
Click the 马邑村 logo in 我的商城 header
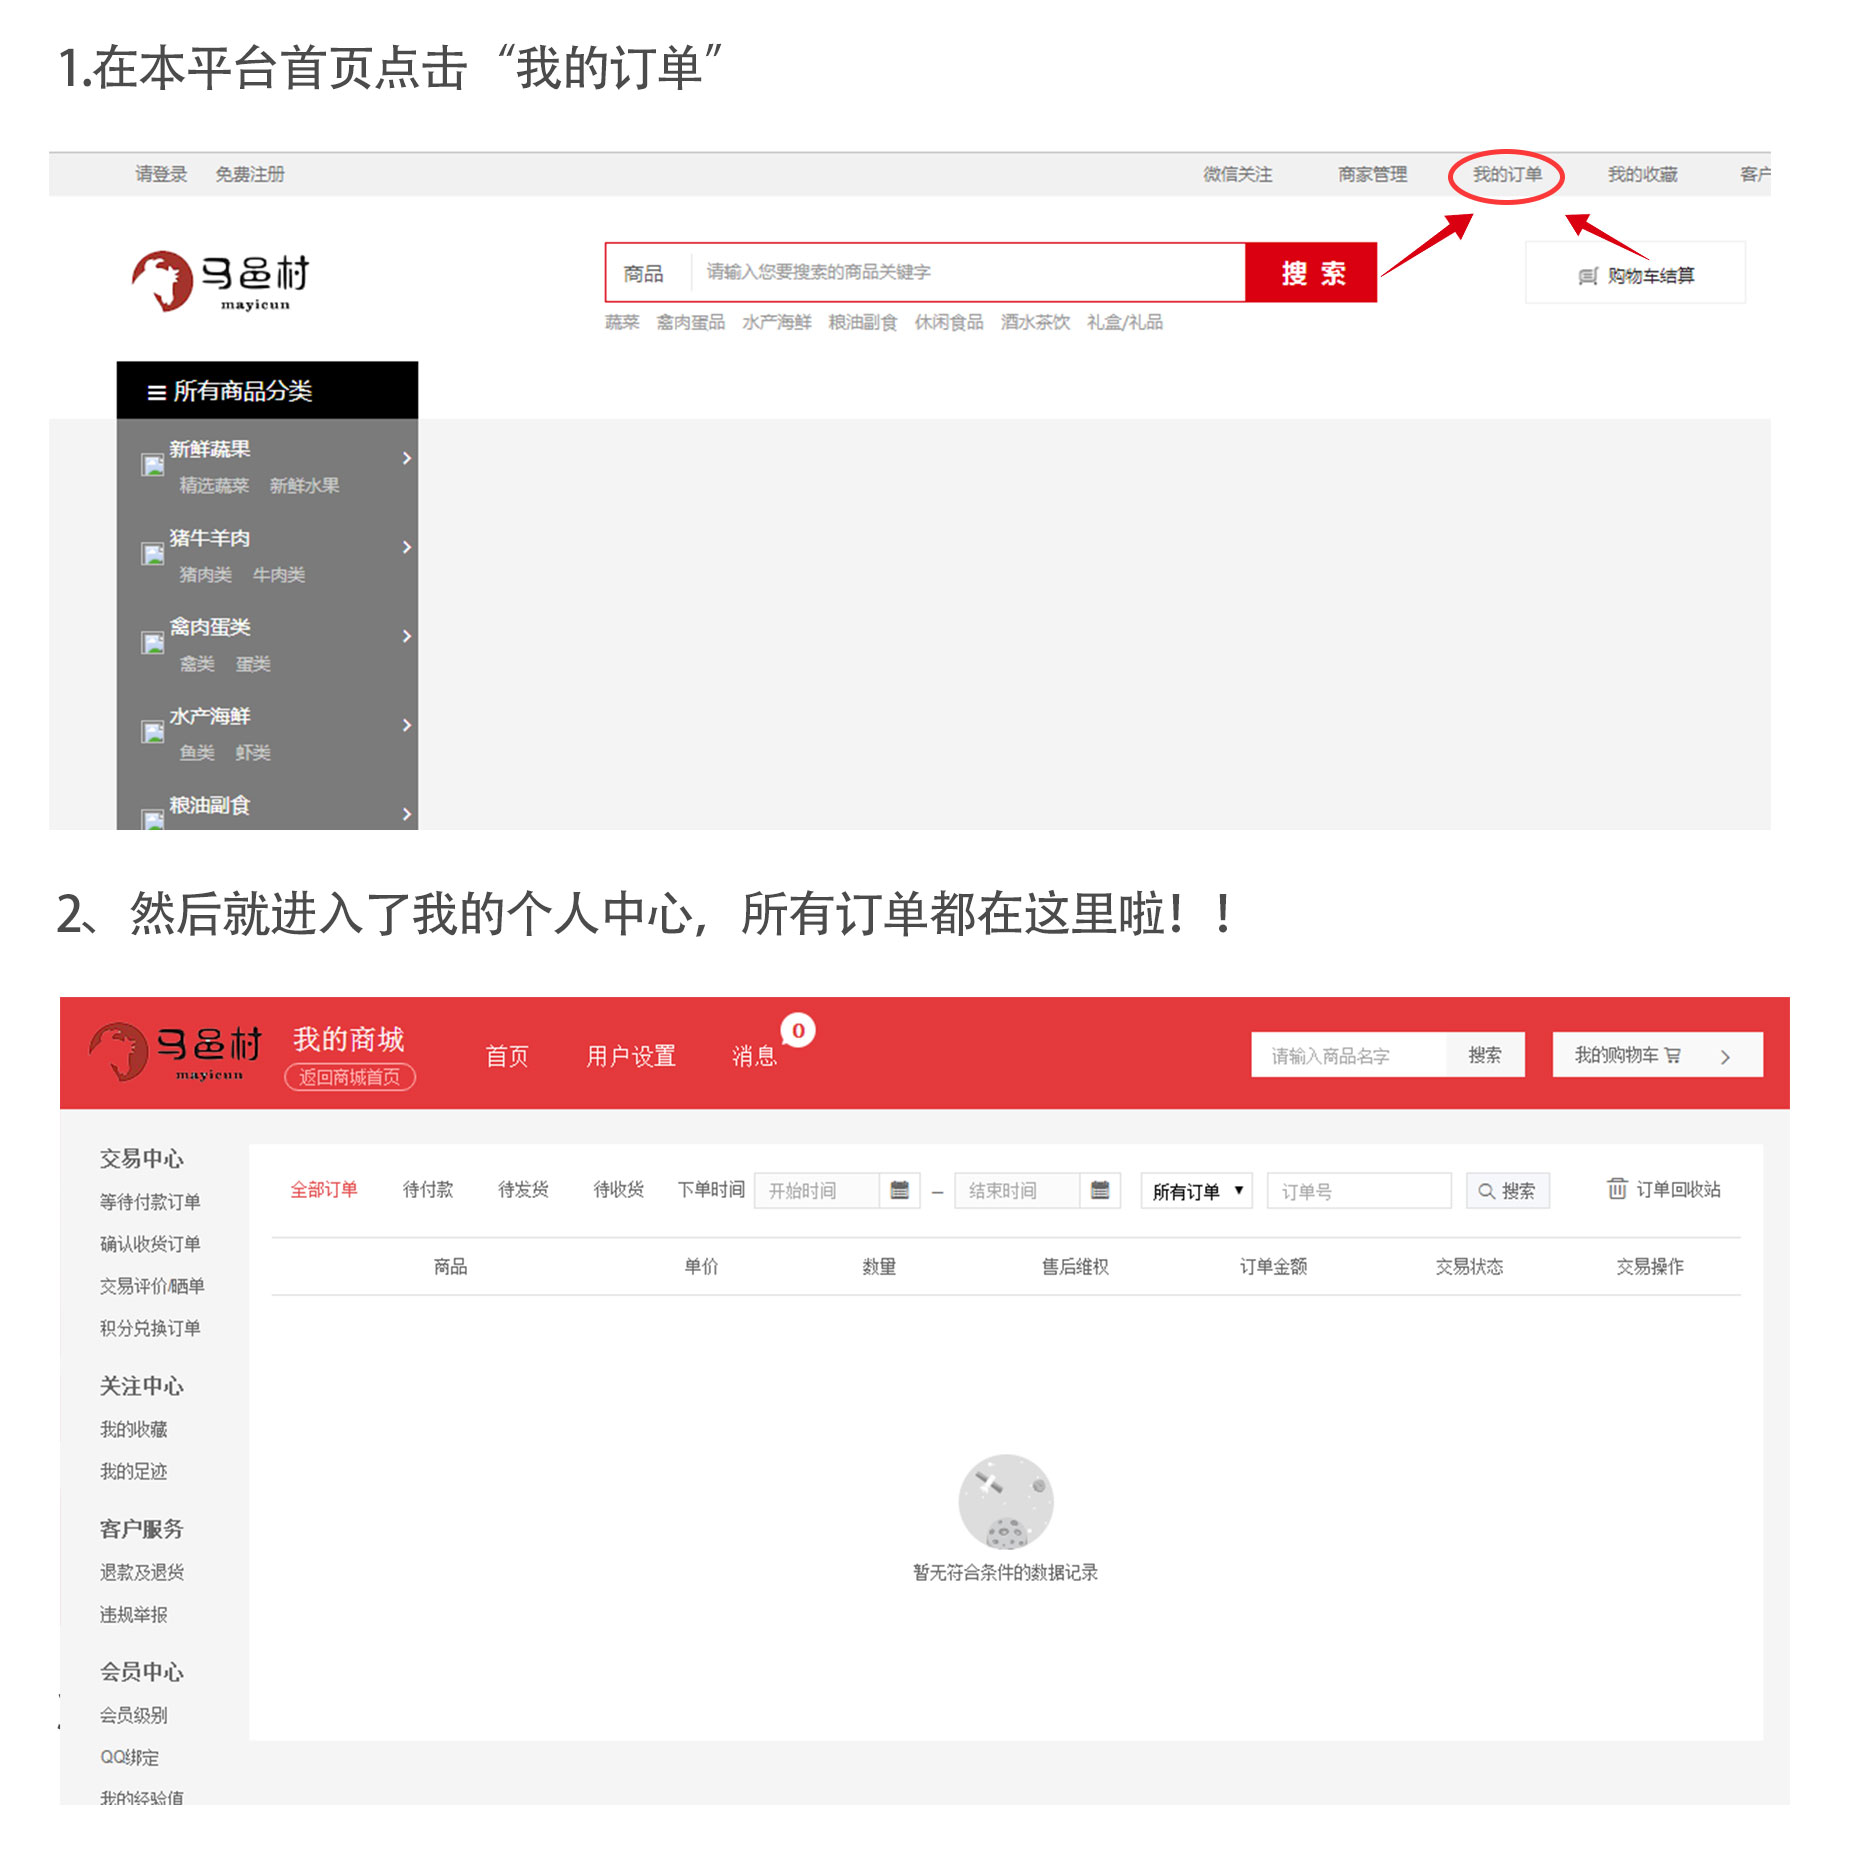(175, 1052)
